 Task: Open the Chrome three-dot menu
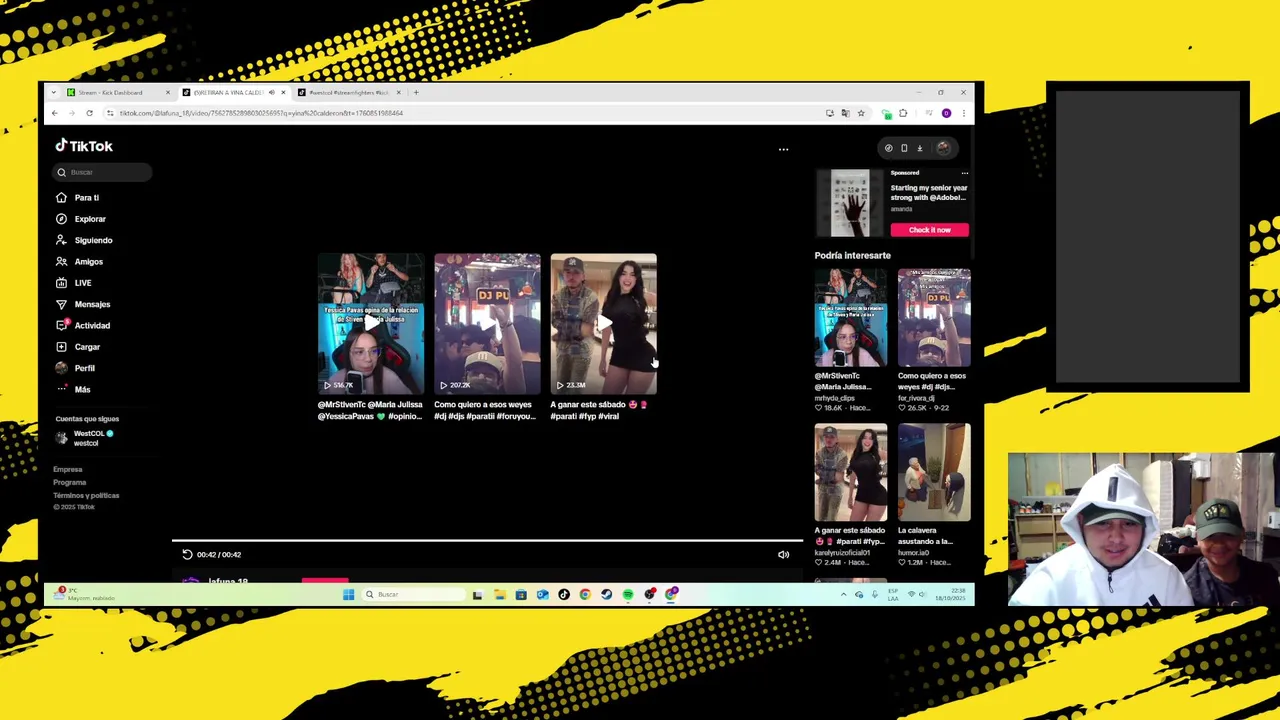pos(963,113)
